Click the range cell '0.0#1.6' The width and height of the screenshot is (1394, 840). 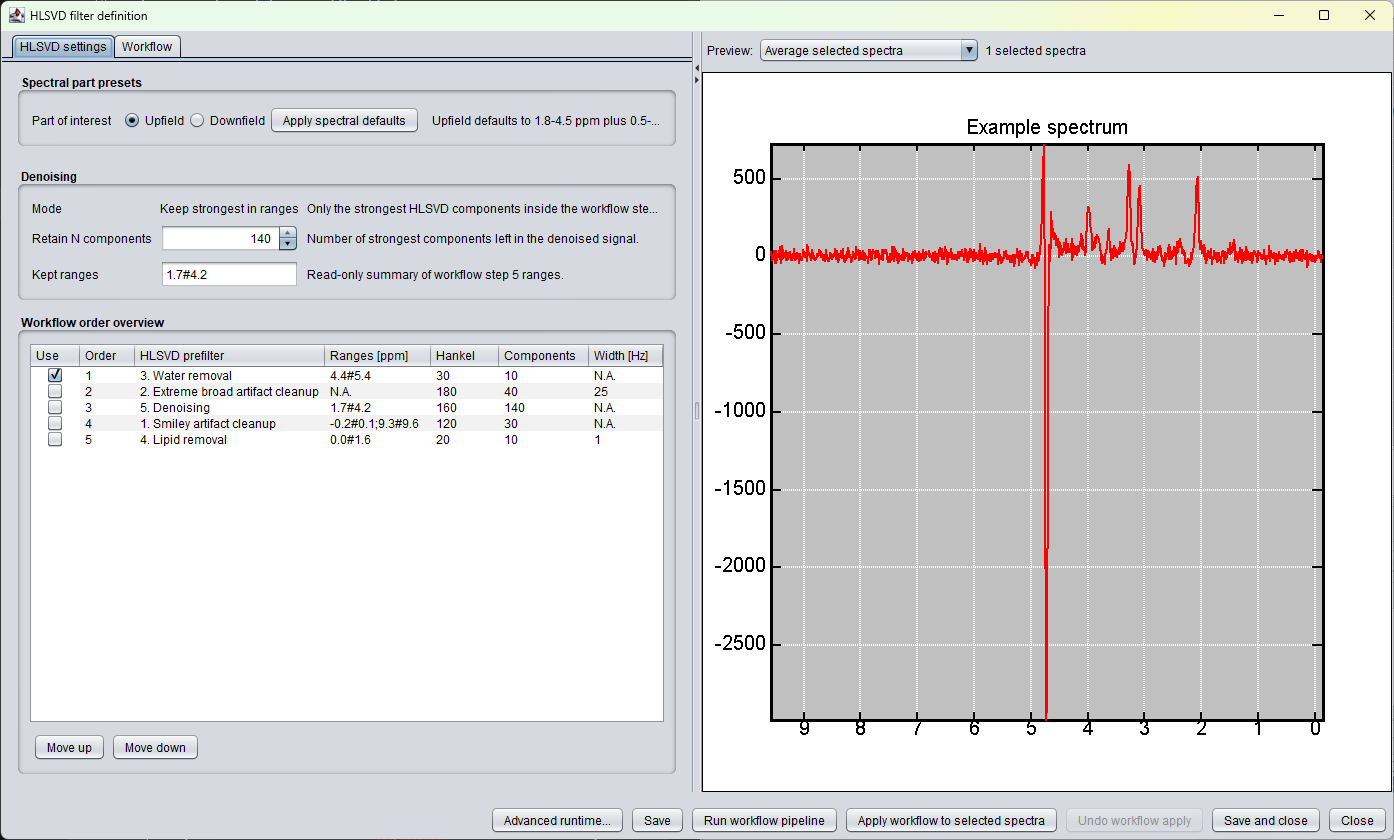pos(377,439)
